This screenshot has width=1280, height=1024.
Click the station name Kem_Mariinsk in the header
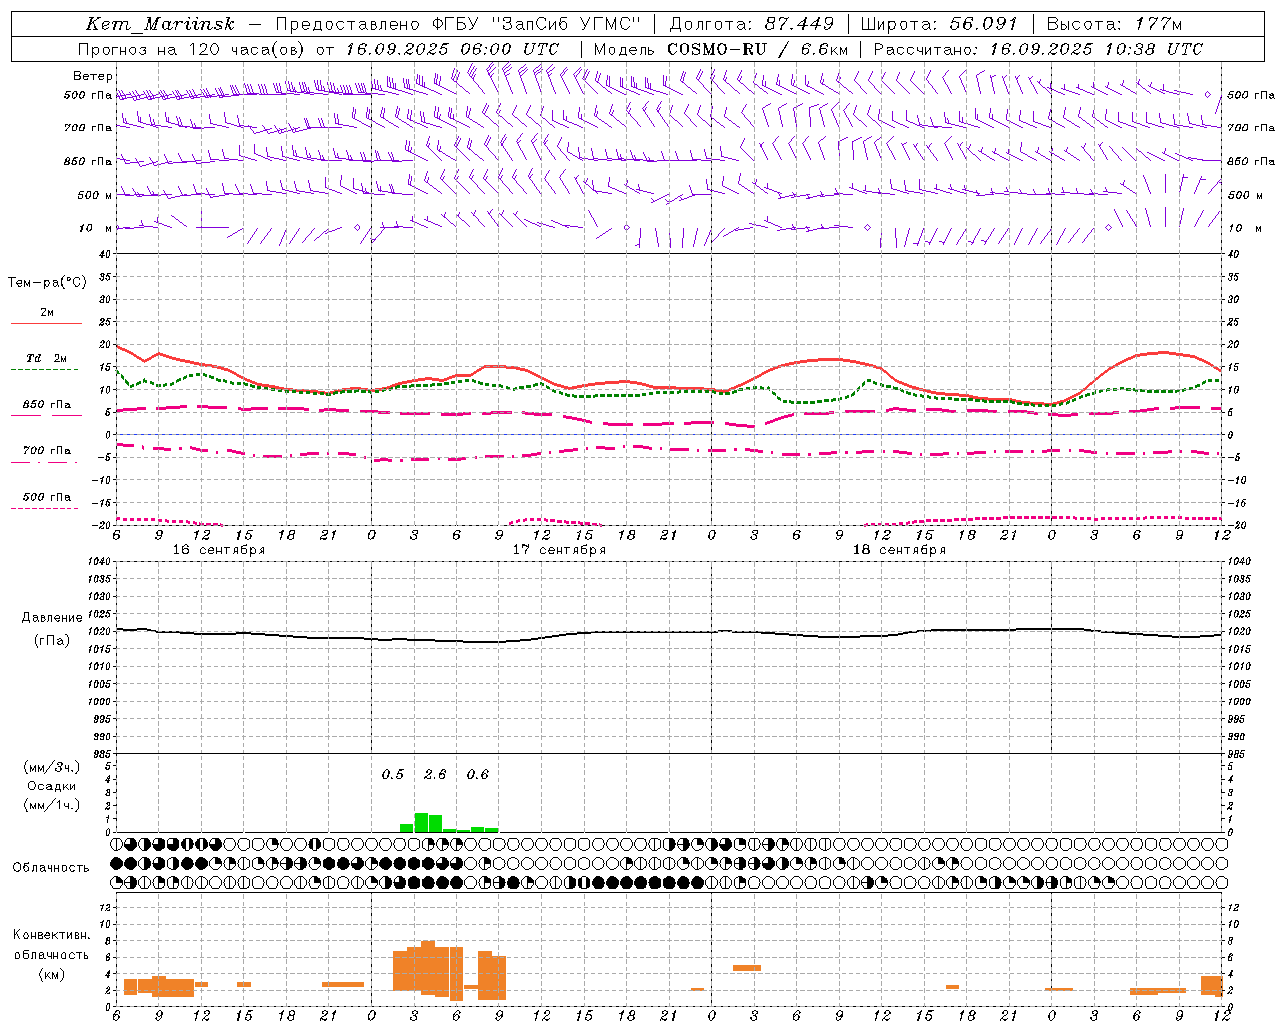[x=160, y=24]
